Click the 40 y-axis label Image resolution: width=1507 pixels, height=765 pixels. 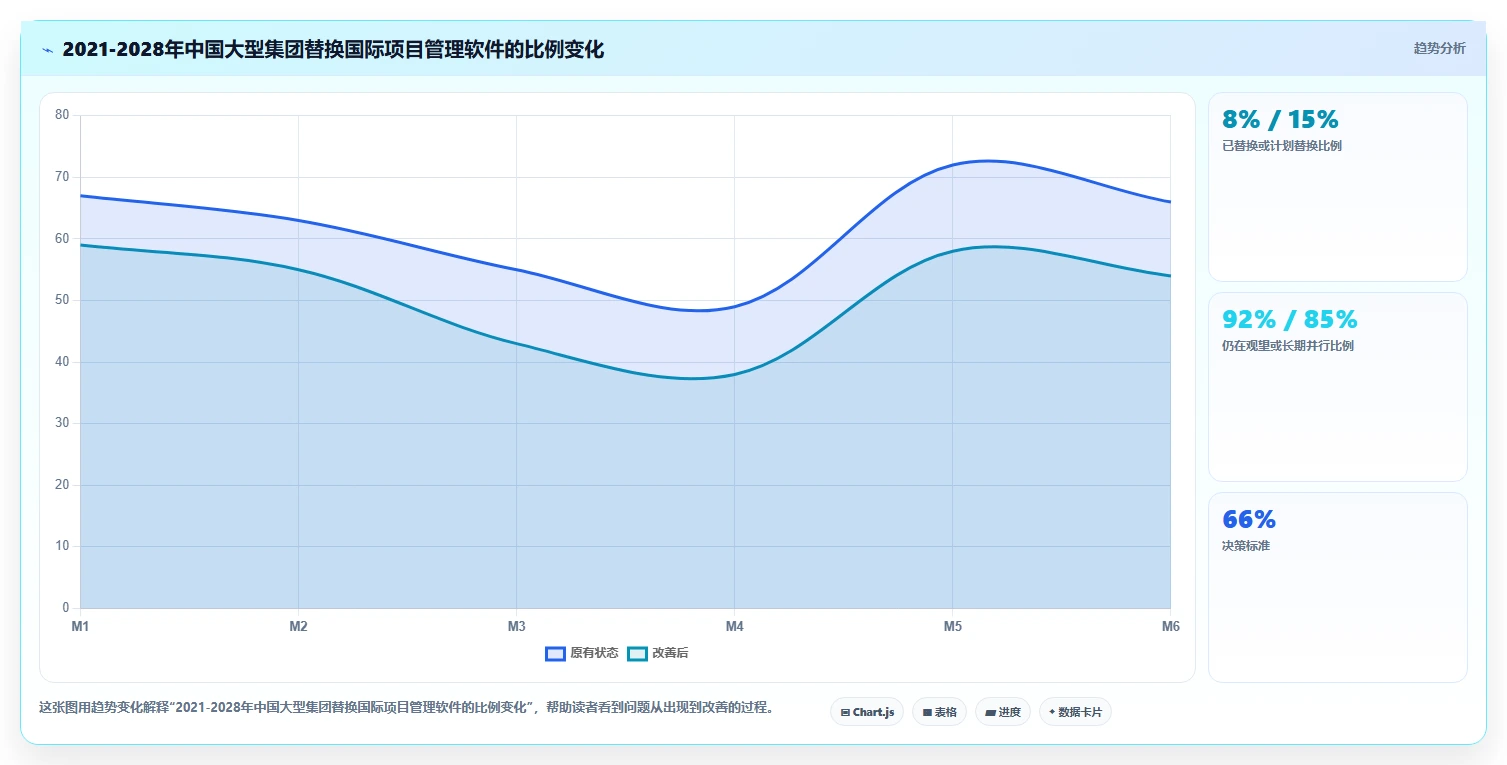(62, 362)
